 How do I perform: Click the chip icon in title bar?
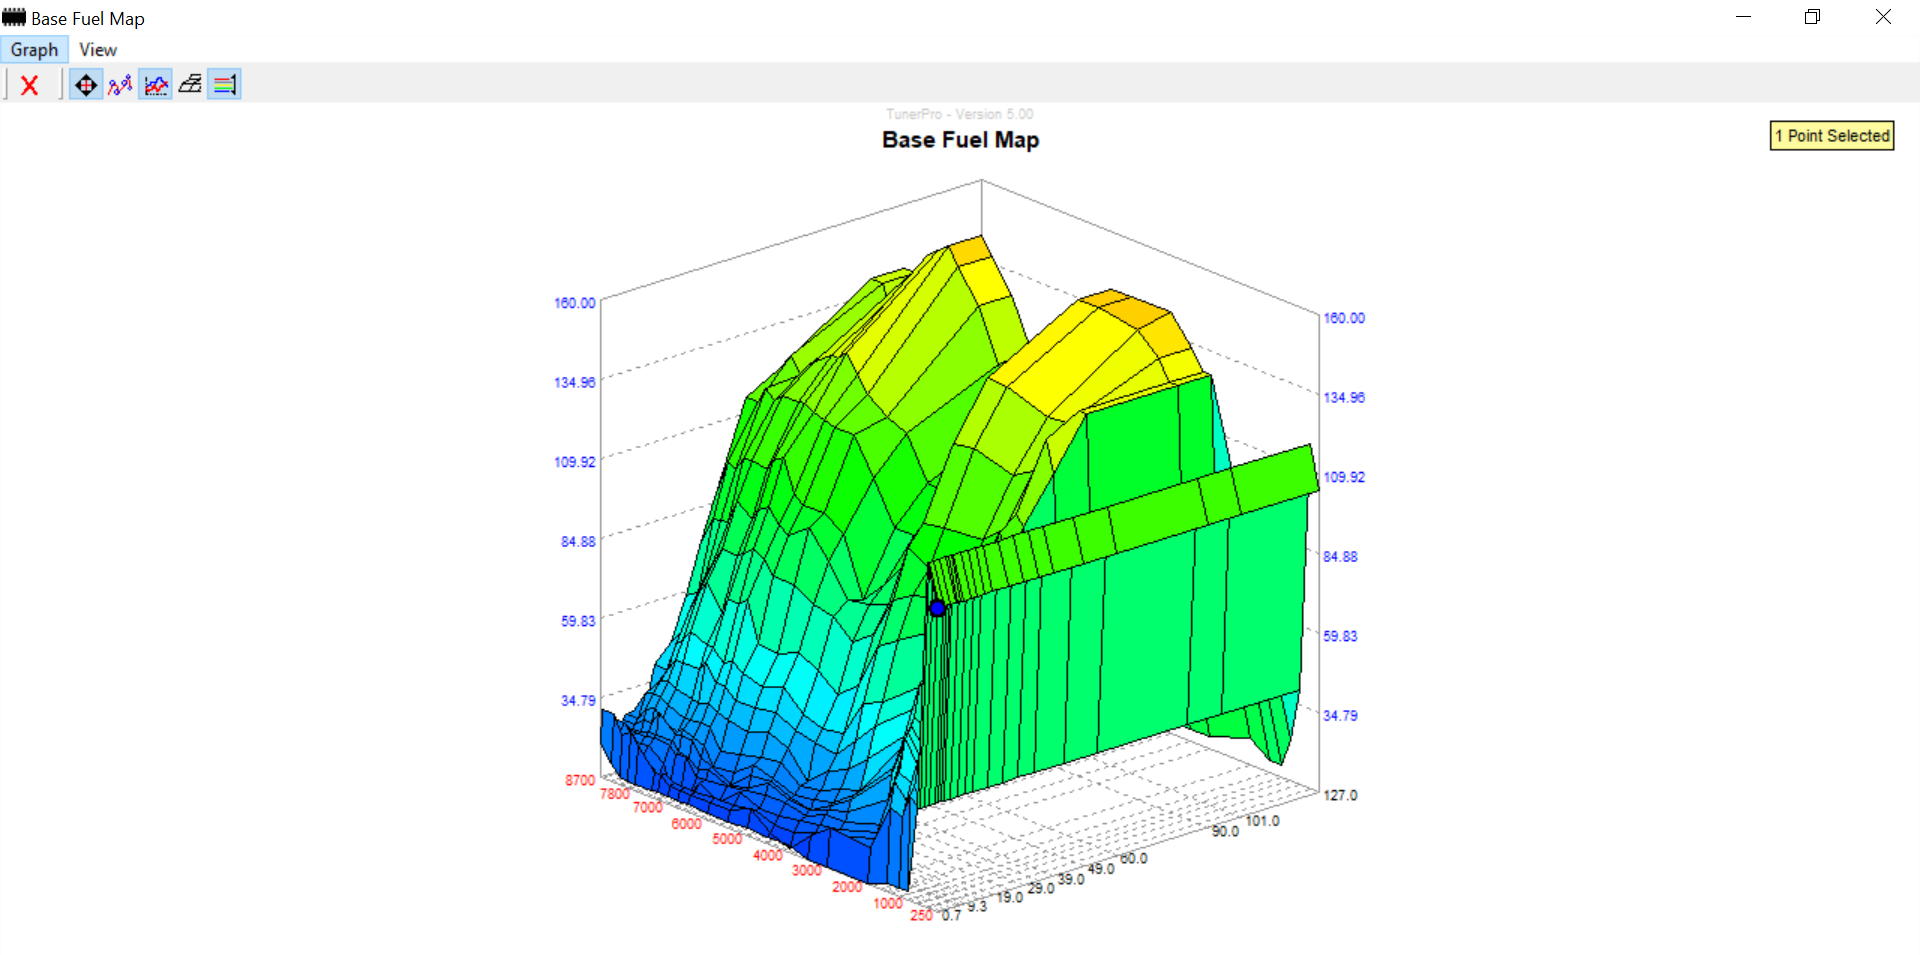[14, 18]
